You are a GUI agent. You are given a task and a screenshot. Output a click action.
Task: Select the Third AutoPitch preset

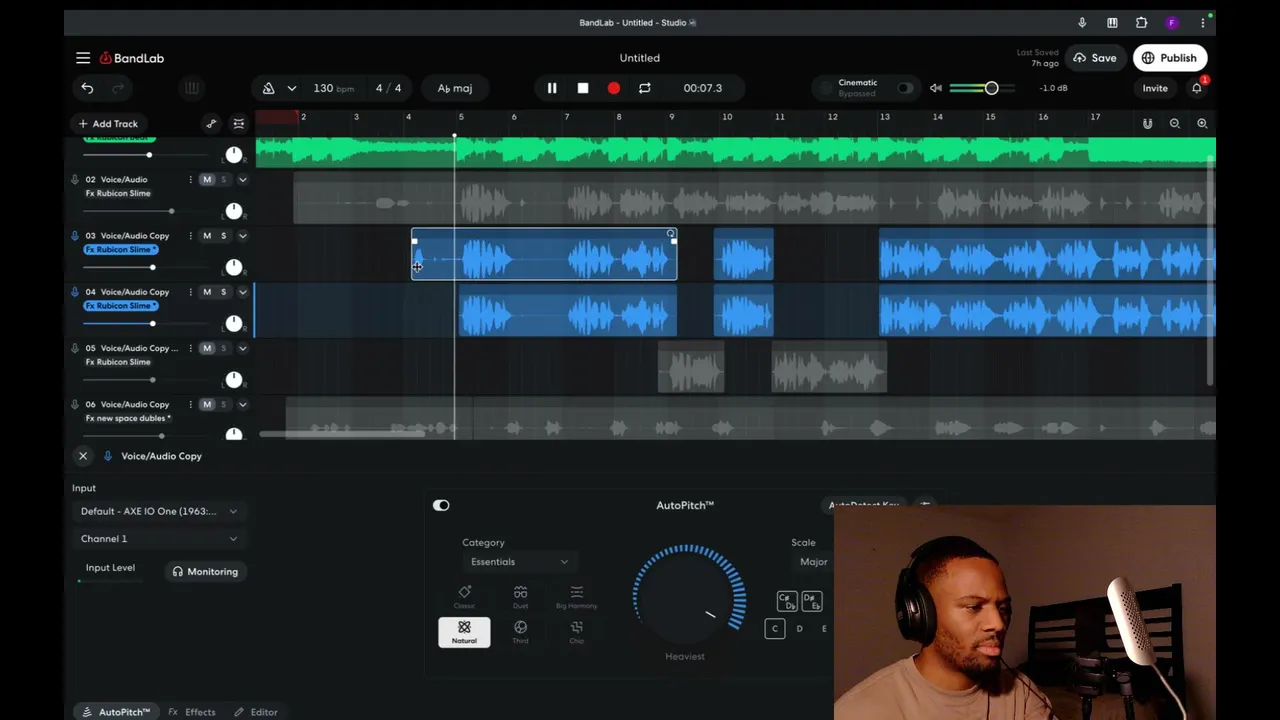(x=520, y=632)
